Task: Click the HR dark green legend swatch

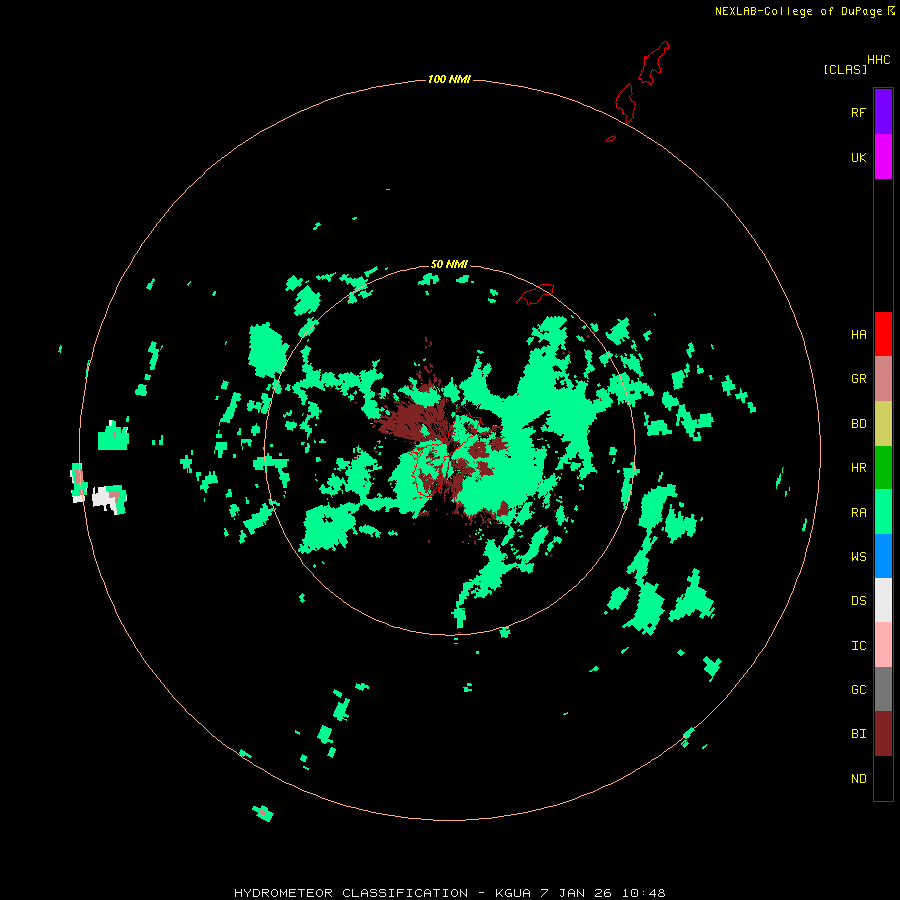Action: pyautogui.click(x=883, y=468)
